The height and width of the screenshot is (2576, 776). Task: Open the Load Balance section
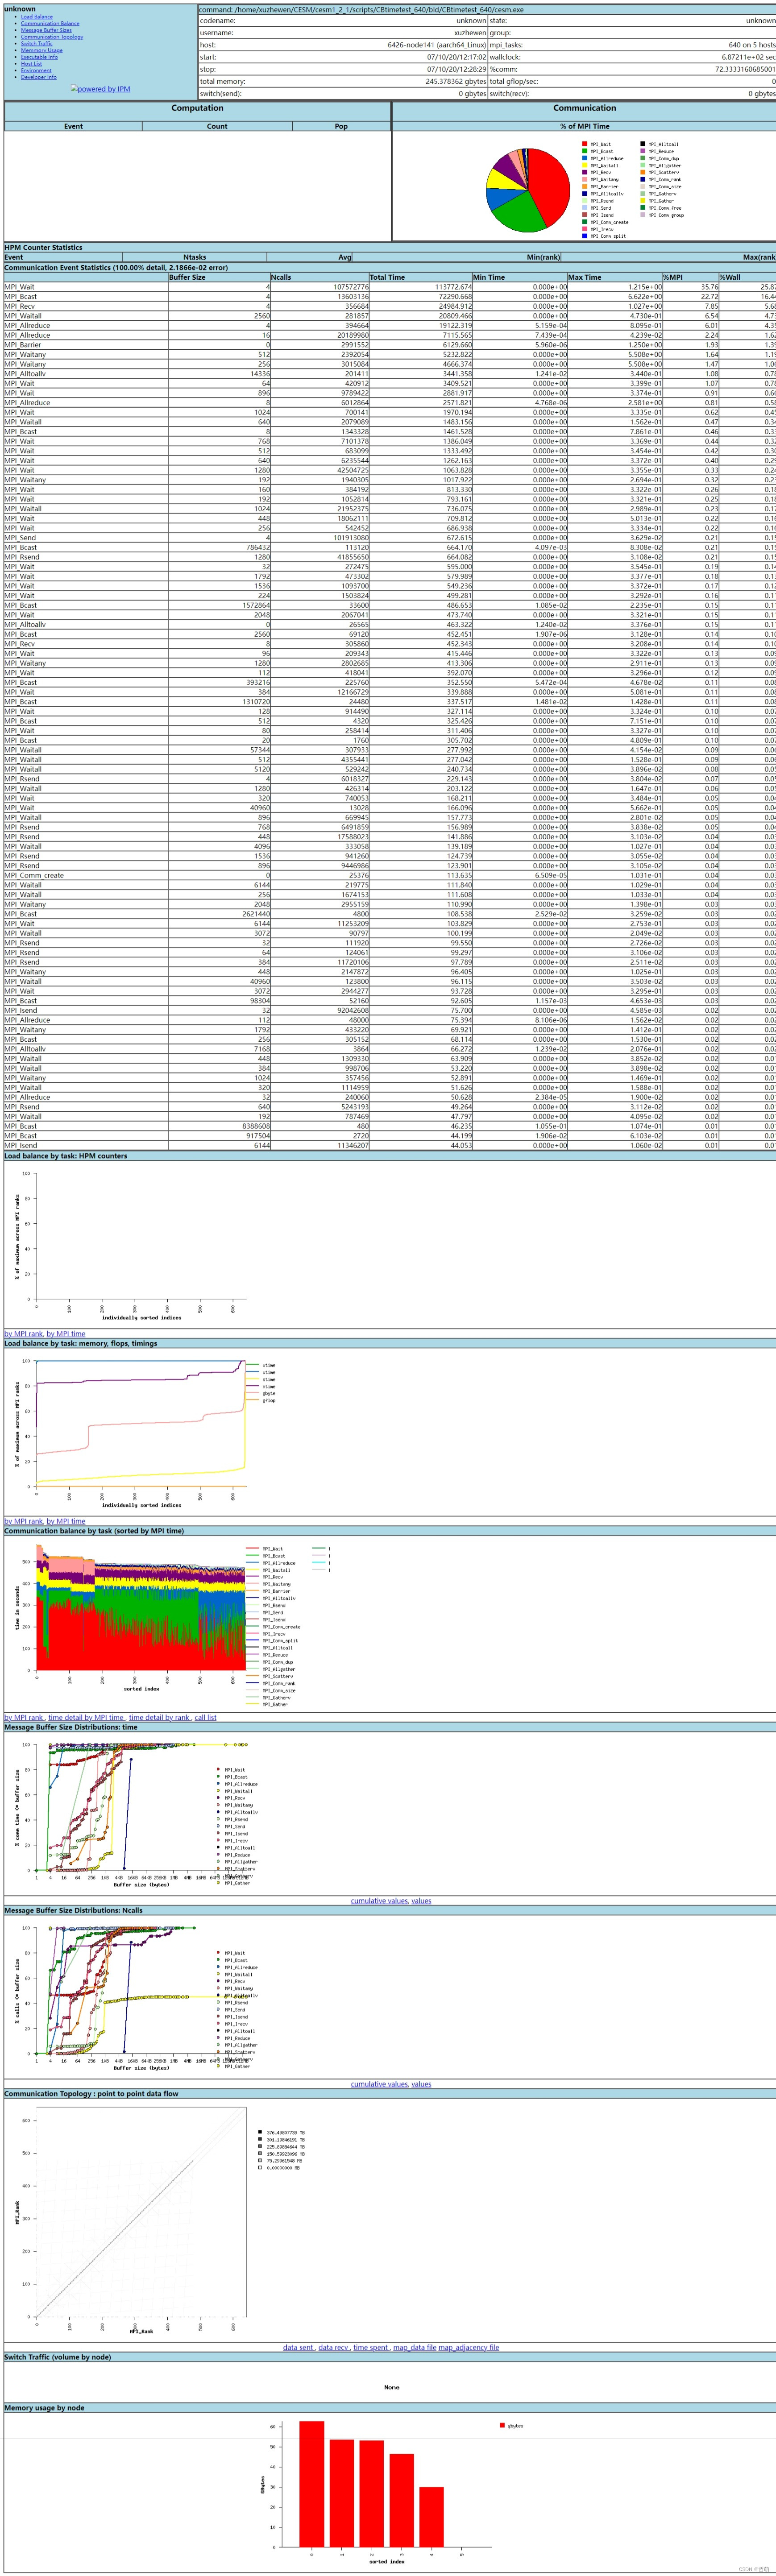coord(37,17)
